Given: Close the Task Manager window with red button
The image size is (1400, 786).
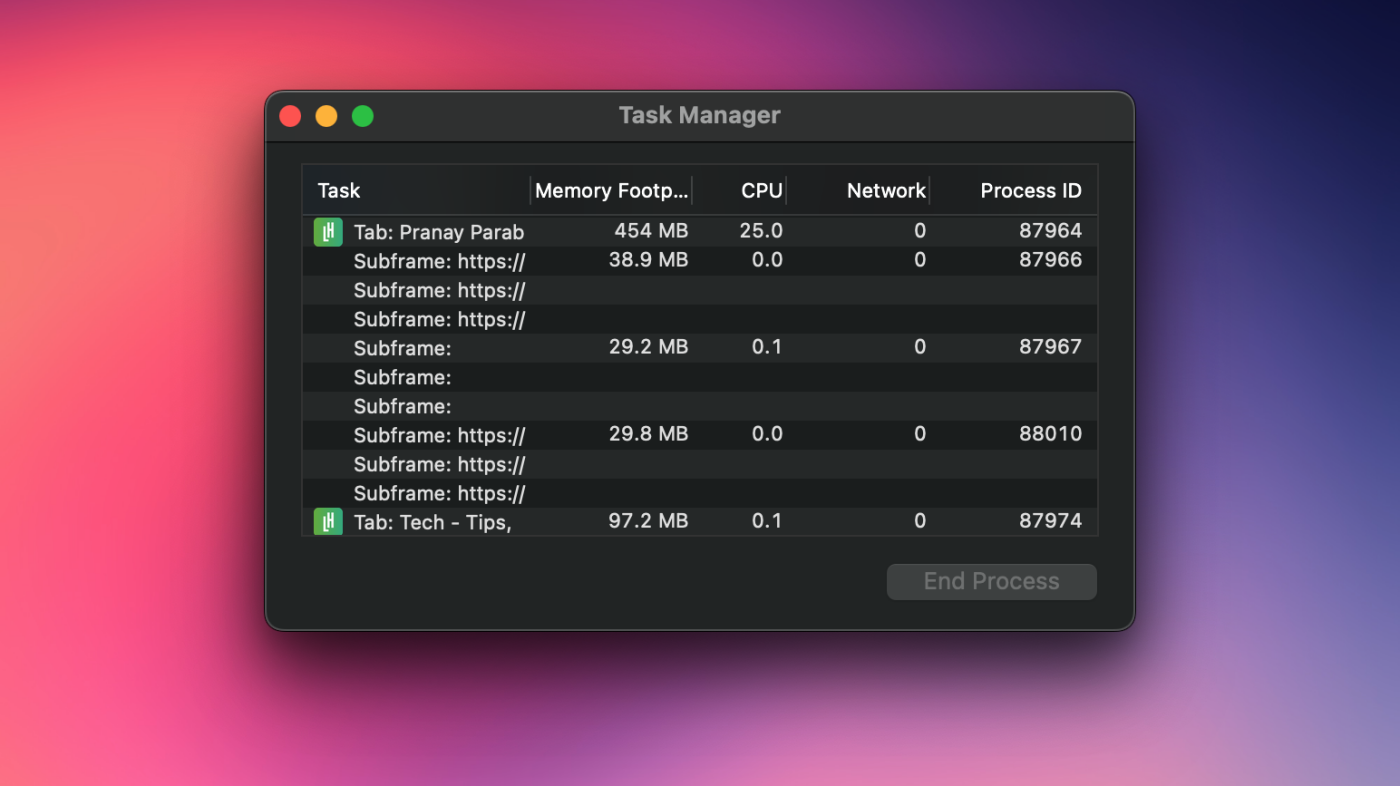Looking at the screenshot, I should click(x=290, y=116).
